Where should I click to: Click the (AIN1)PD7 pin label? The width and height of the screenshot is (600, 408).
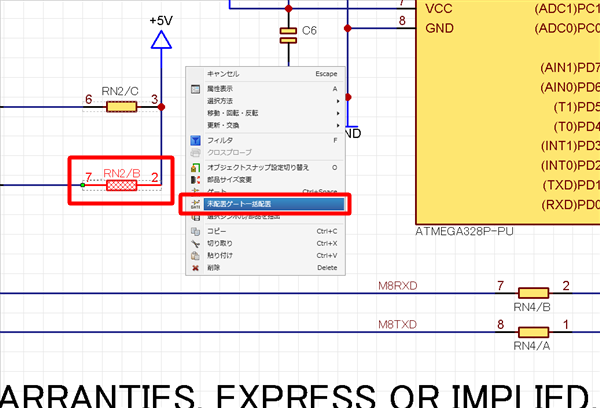click(570, 68)
